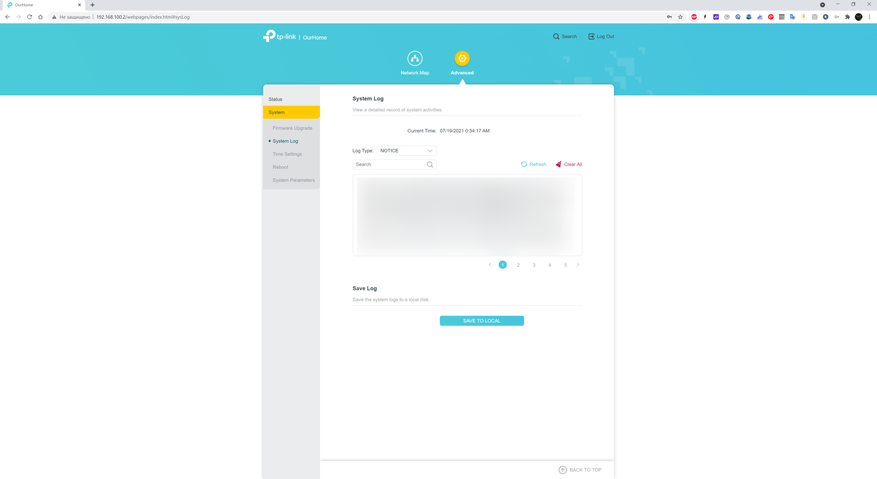Click into the log Search input field
The height and width of the screenshot is (479, 877).
[388, 165]
